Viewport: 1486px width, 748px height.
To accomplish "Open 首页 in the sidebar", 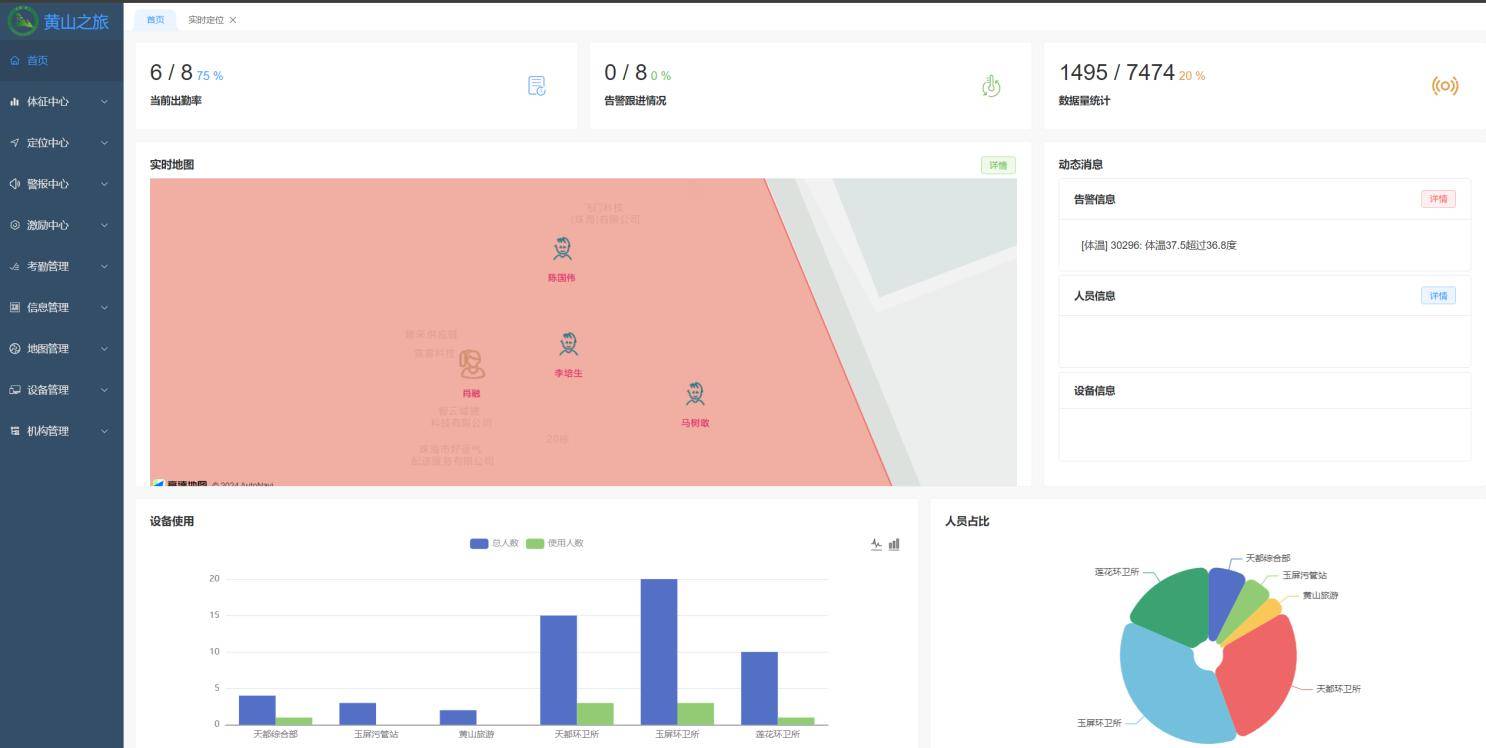I will coord(37,61).
